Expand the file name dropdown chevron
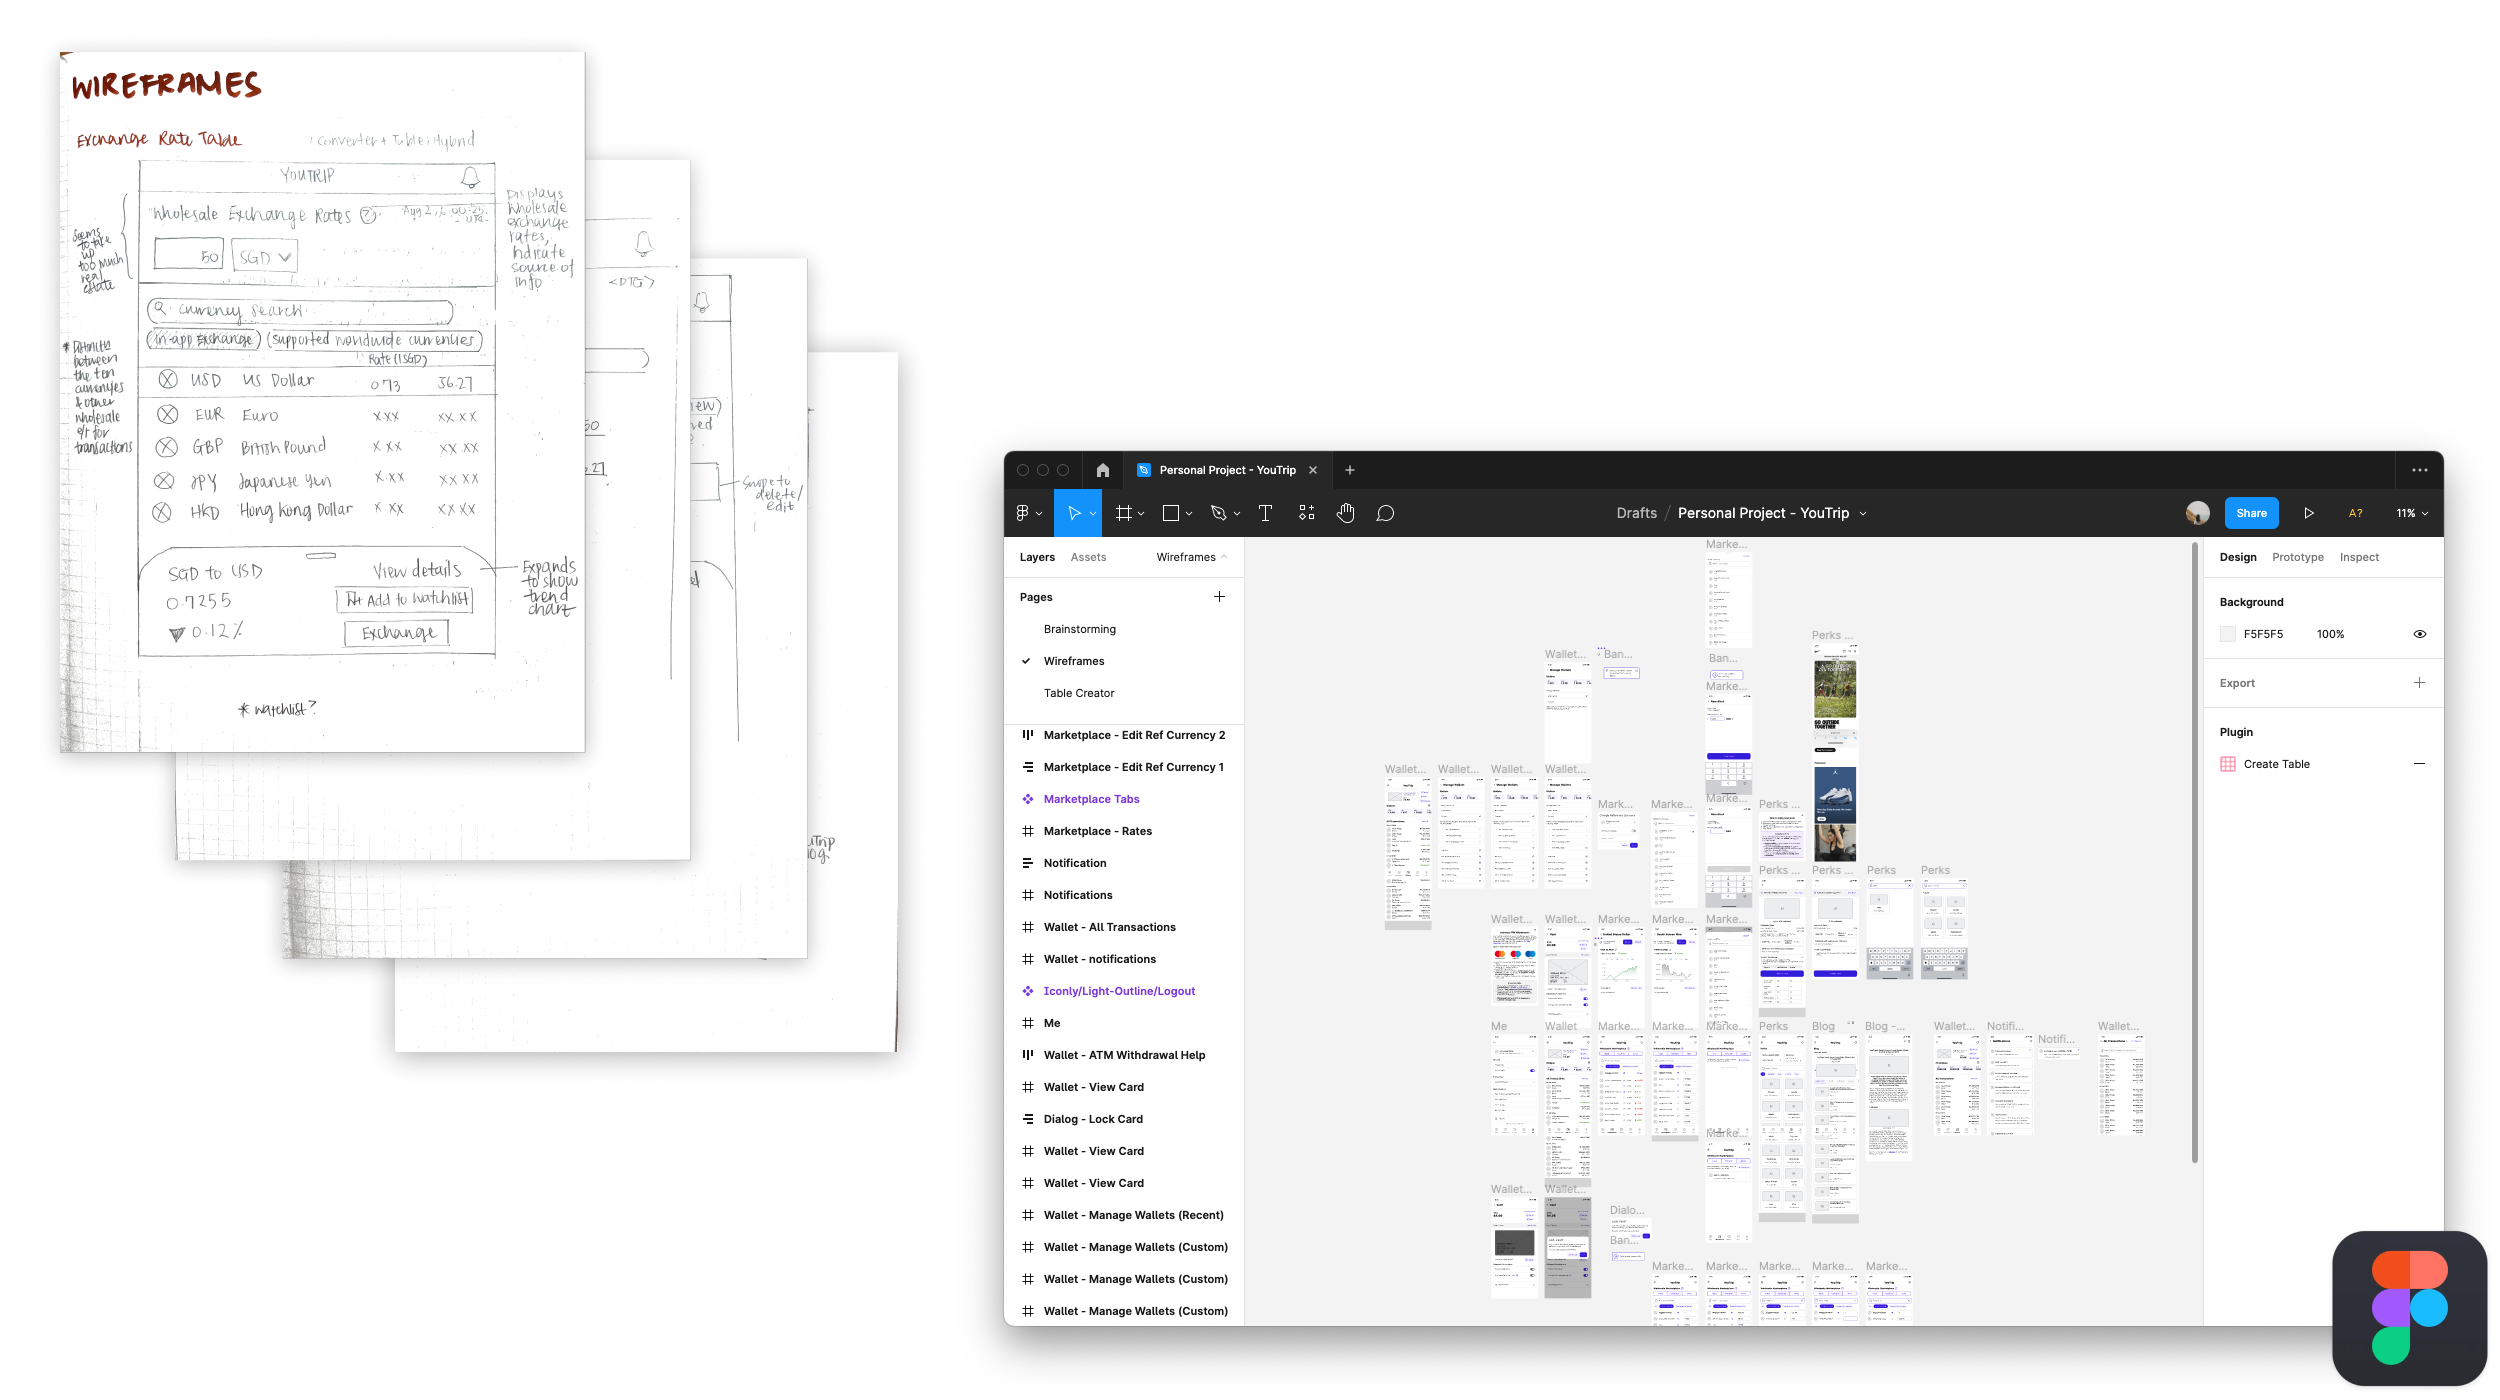Viewport: 2500px width, 1400px height. click(x=1863, y=514)
